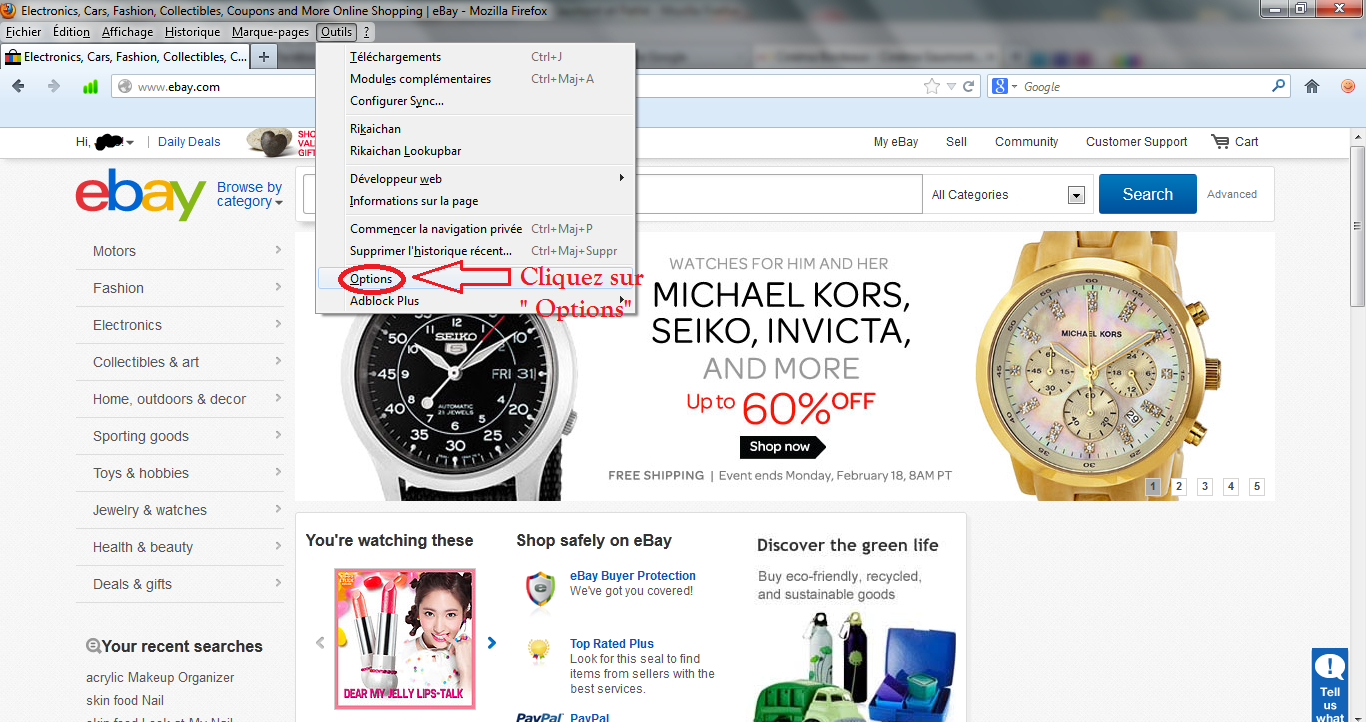This screenshot has width=1366, height=722.
Task: Open My eBay link
Action: click(896, 142)
